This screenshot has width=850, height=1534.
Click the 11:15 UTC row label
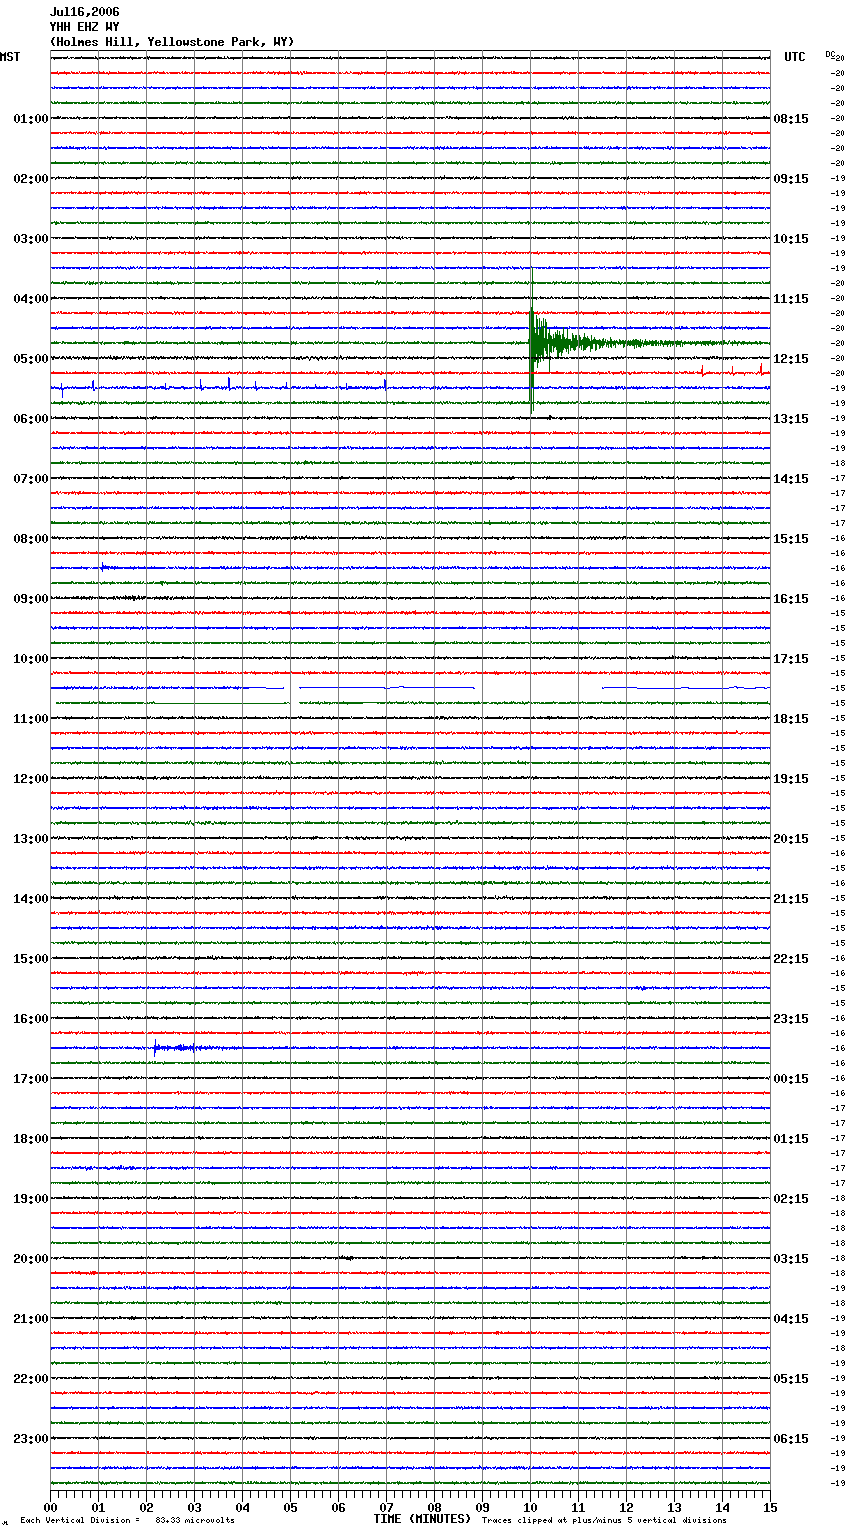coord(791,299)
